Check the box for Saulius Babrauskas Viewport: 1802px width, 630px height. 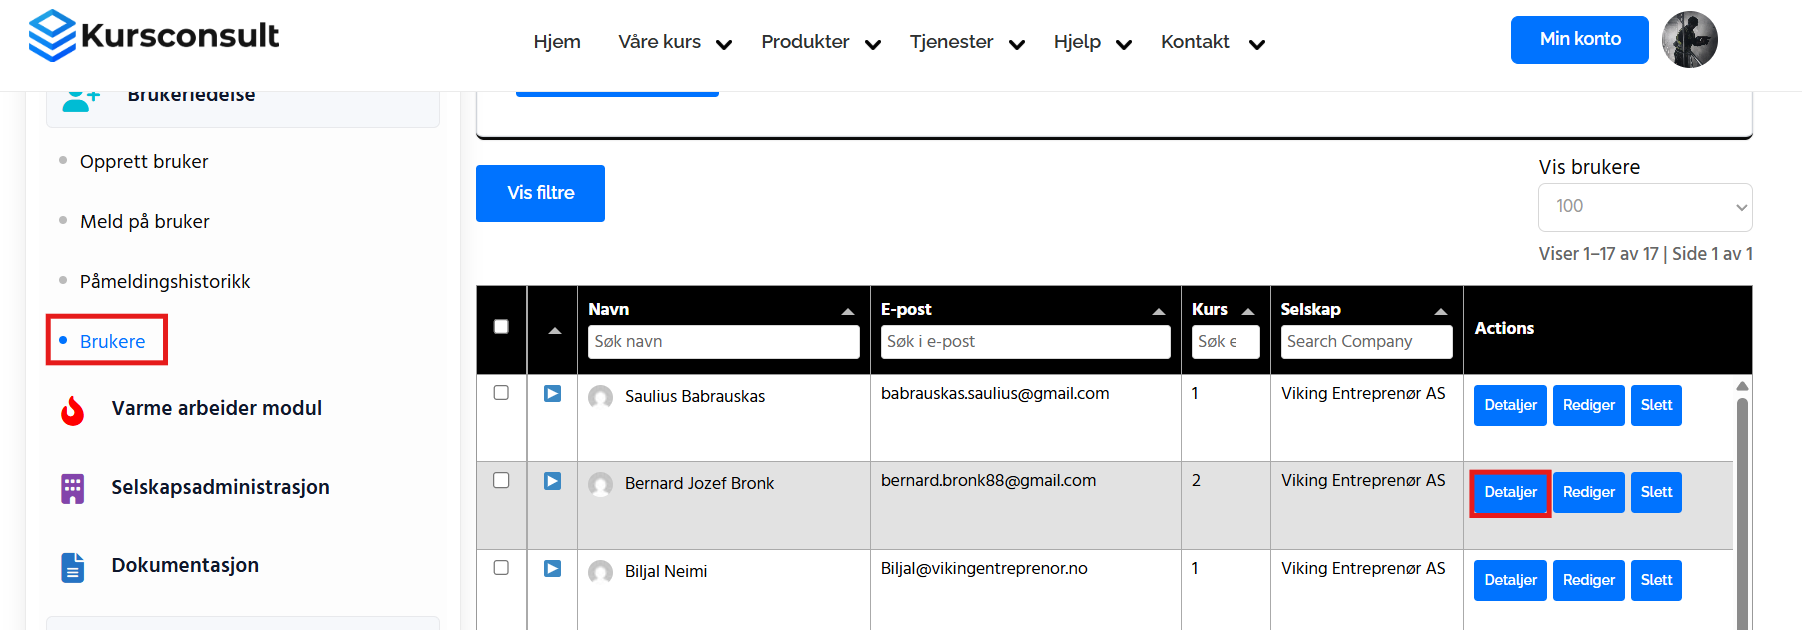coord(501,393)
